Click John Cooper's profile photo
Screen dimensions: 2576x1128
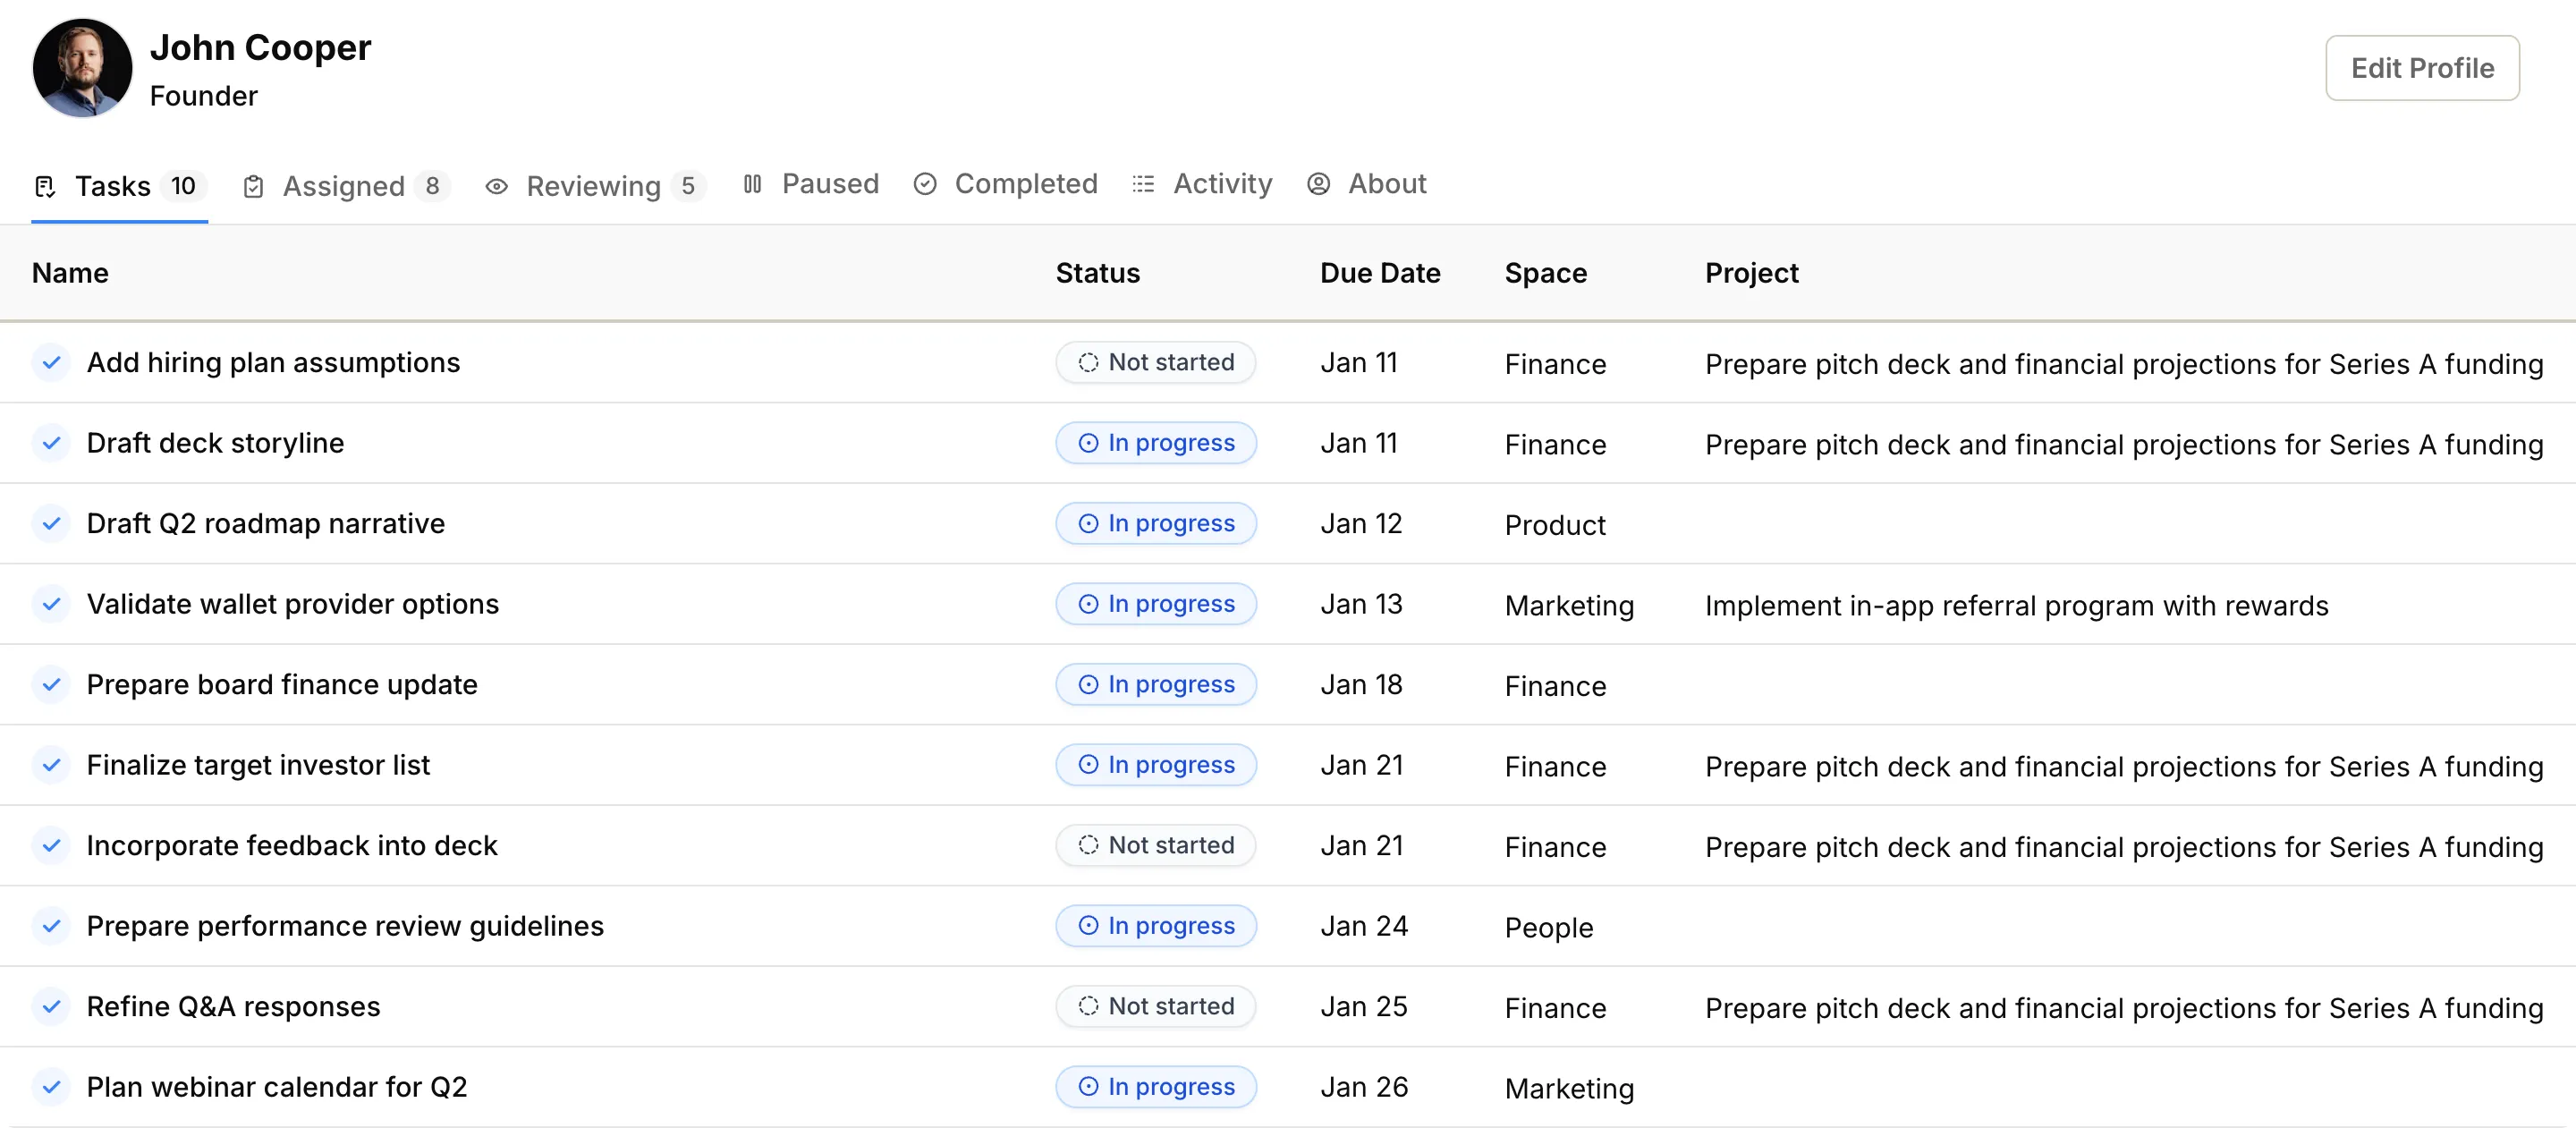[81, 68]
